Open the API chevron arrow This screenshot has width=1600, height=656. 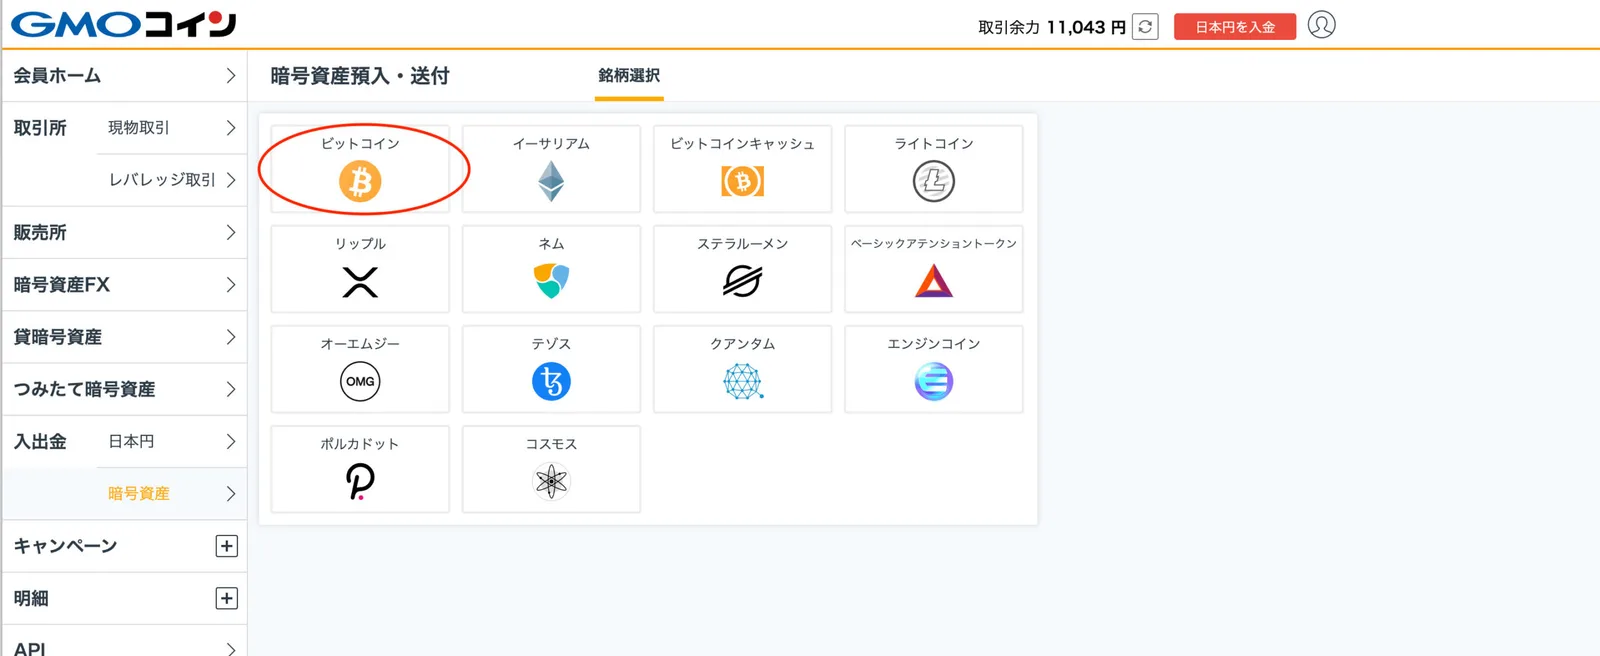pos(231,649)
